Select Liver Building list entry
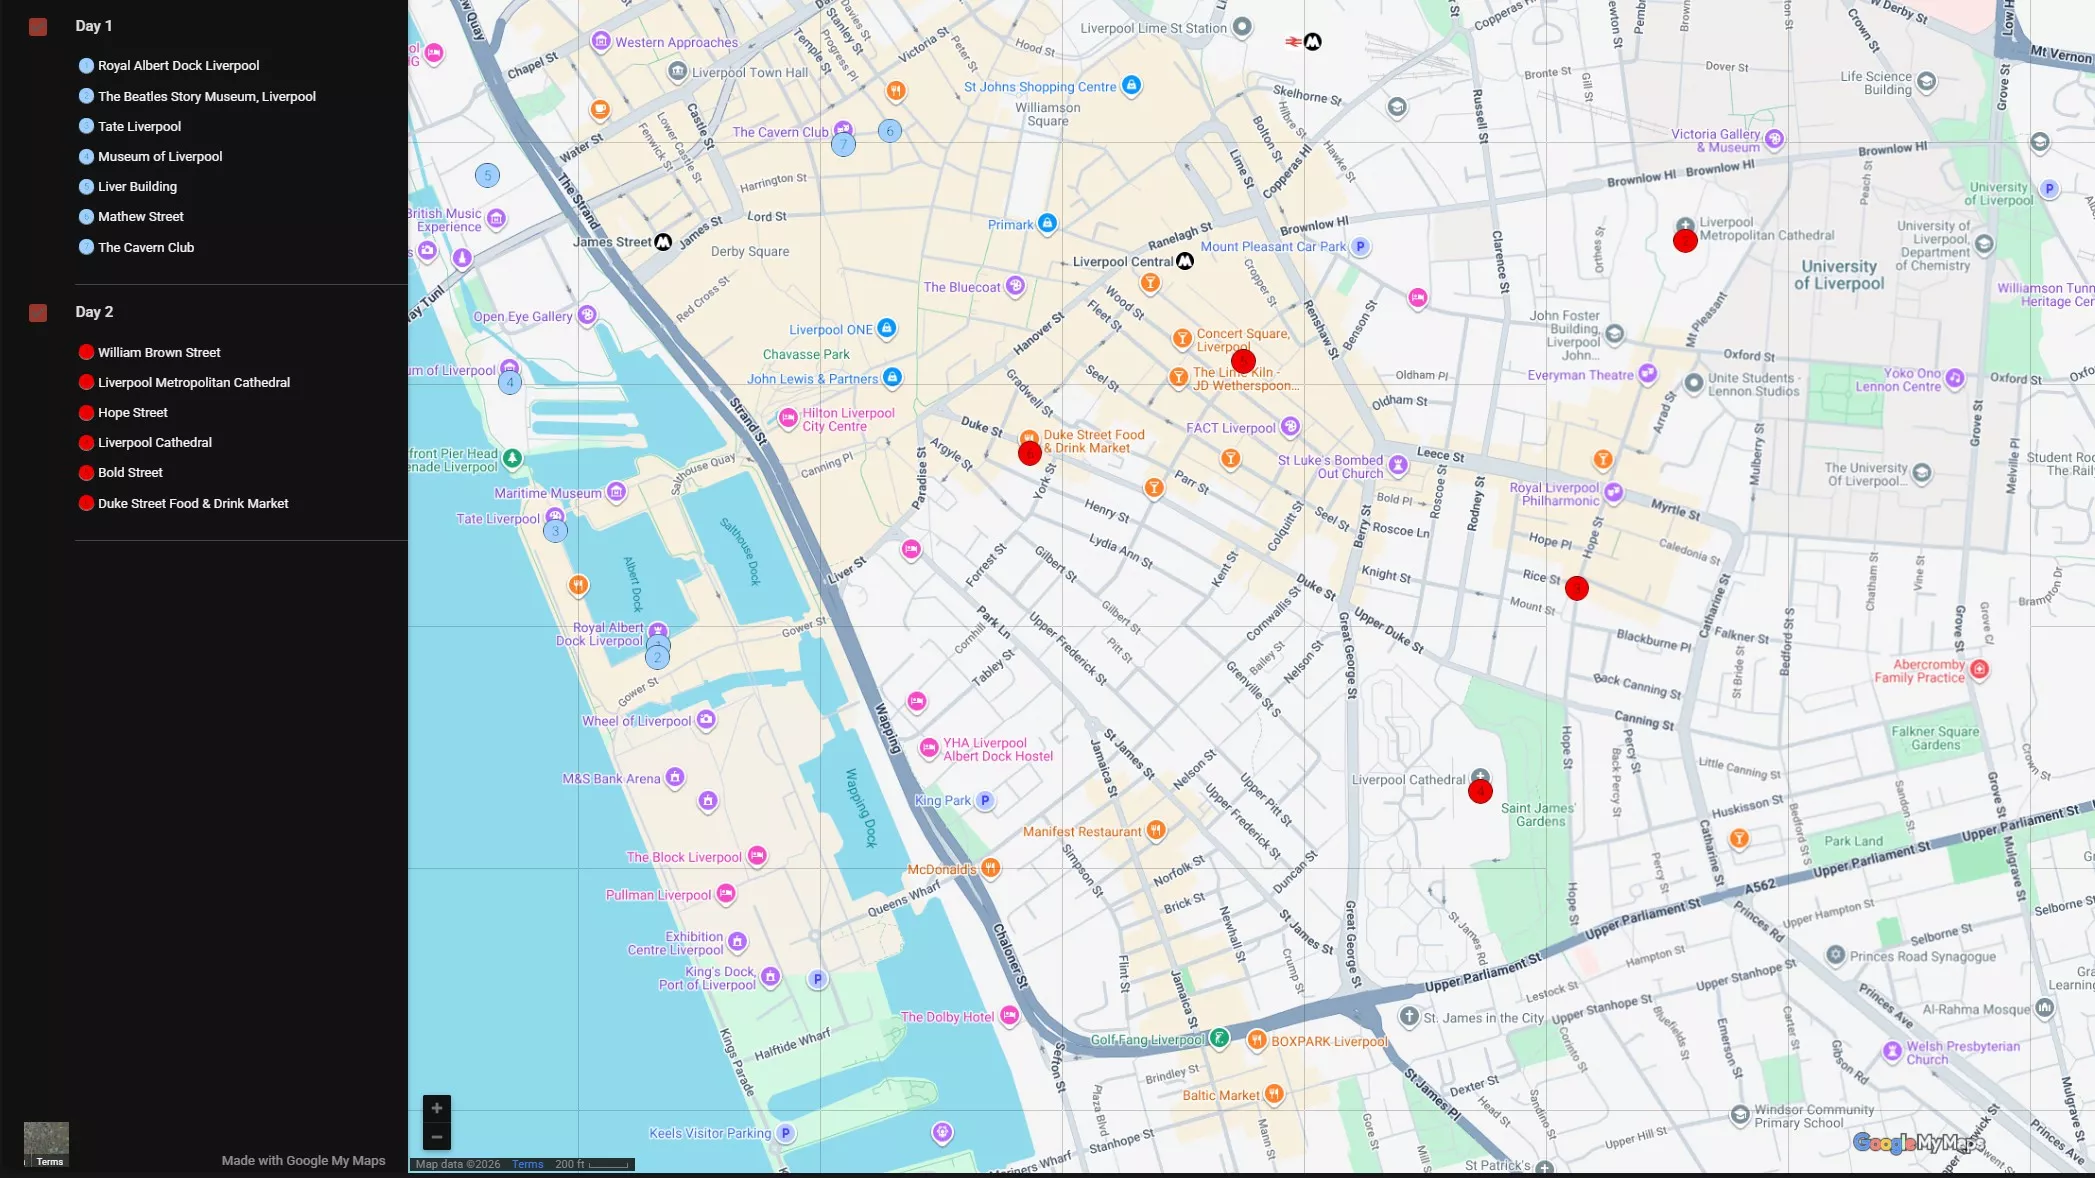 tap(137, 187)
